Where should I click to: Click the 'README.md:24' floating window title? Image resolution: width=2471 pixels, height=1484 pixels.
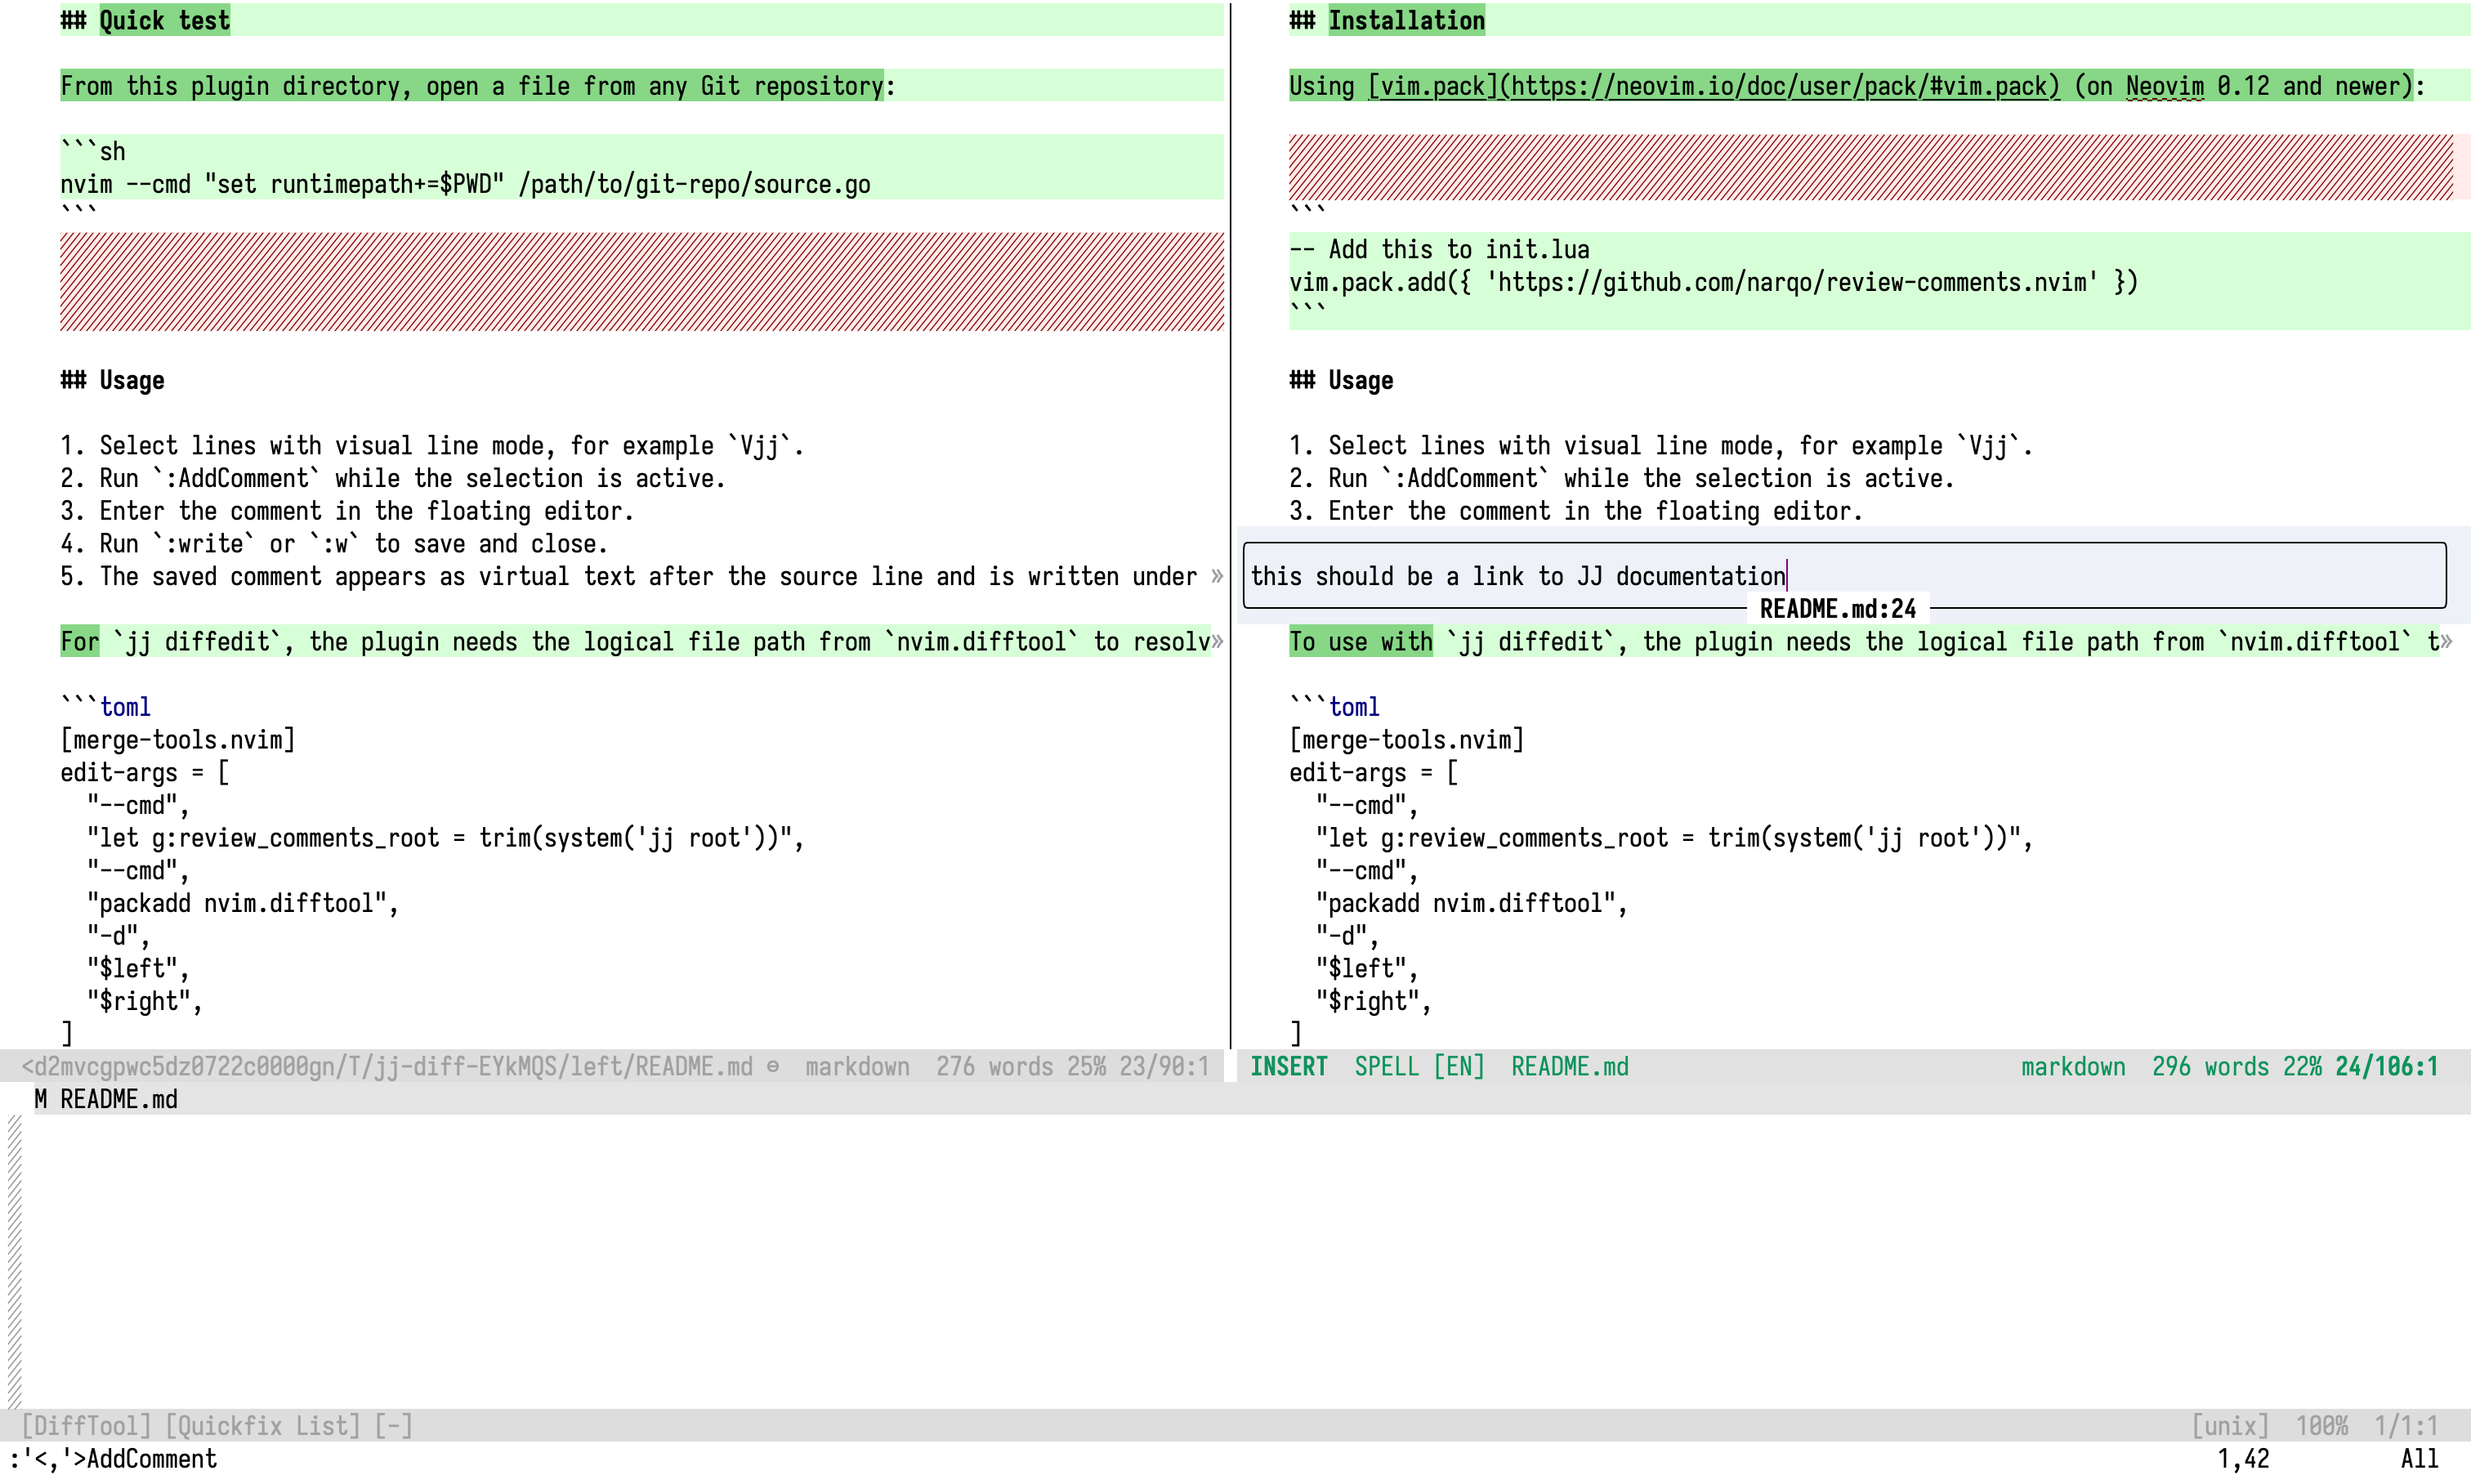tap(1838, 609)
